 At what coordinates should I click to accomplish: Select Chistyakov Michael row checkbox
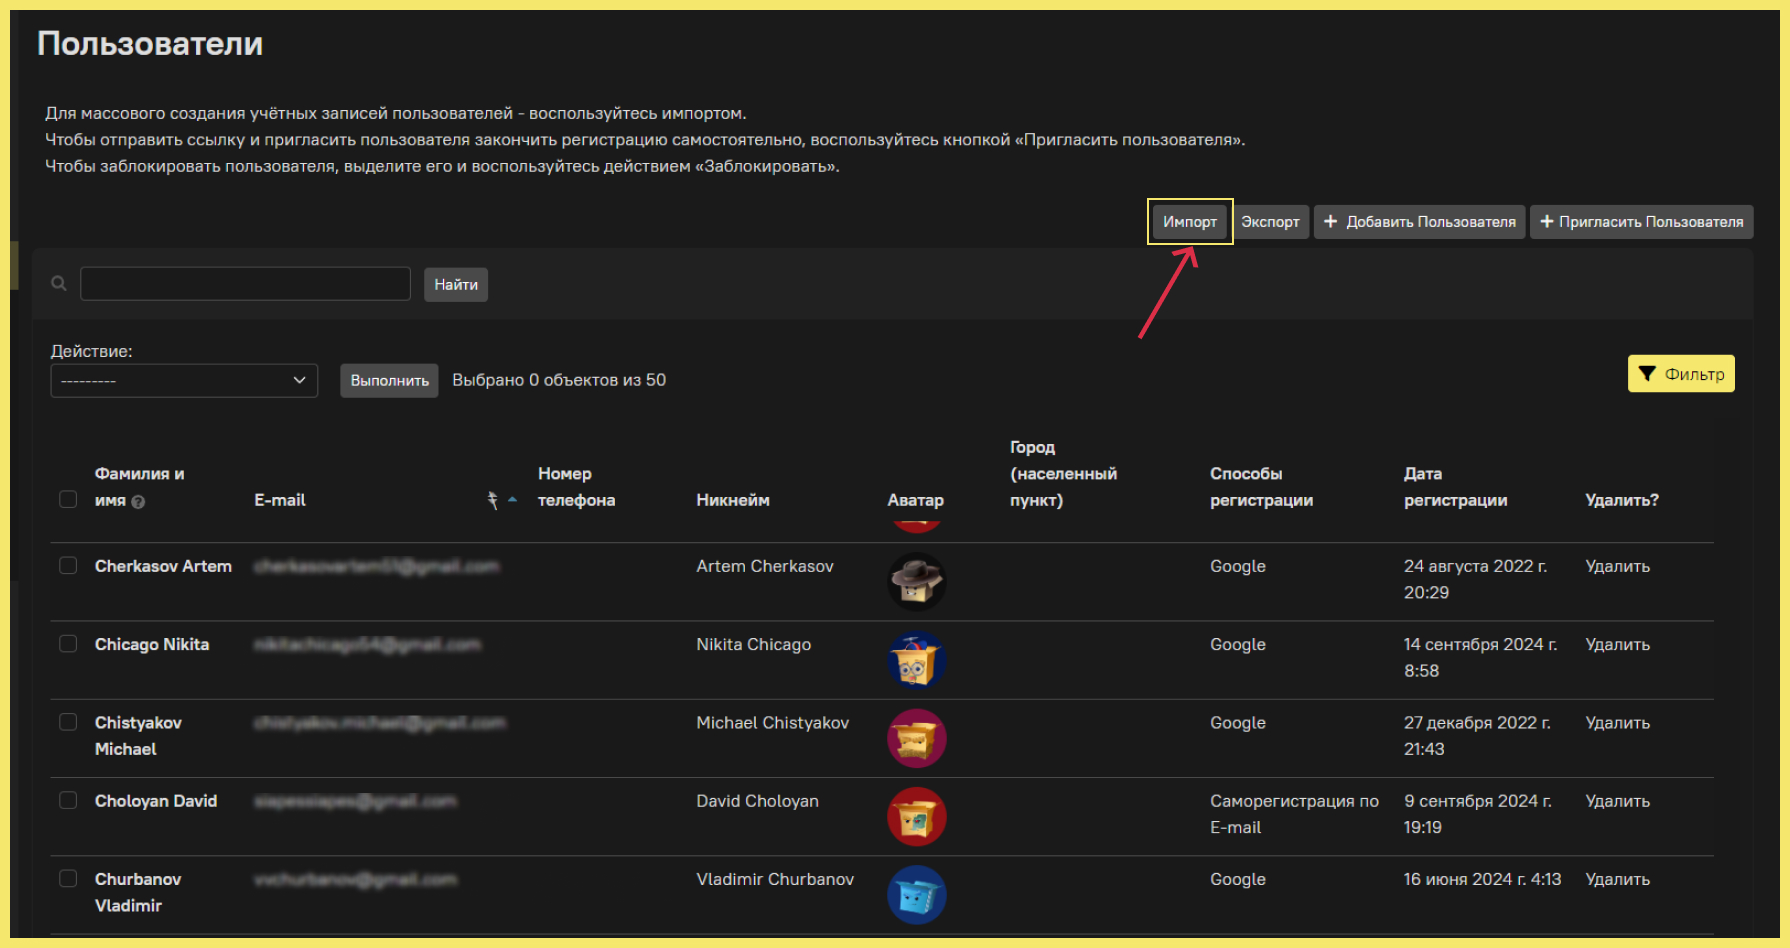click(x=68, y=721)
